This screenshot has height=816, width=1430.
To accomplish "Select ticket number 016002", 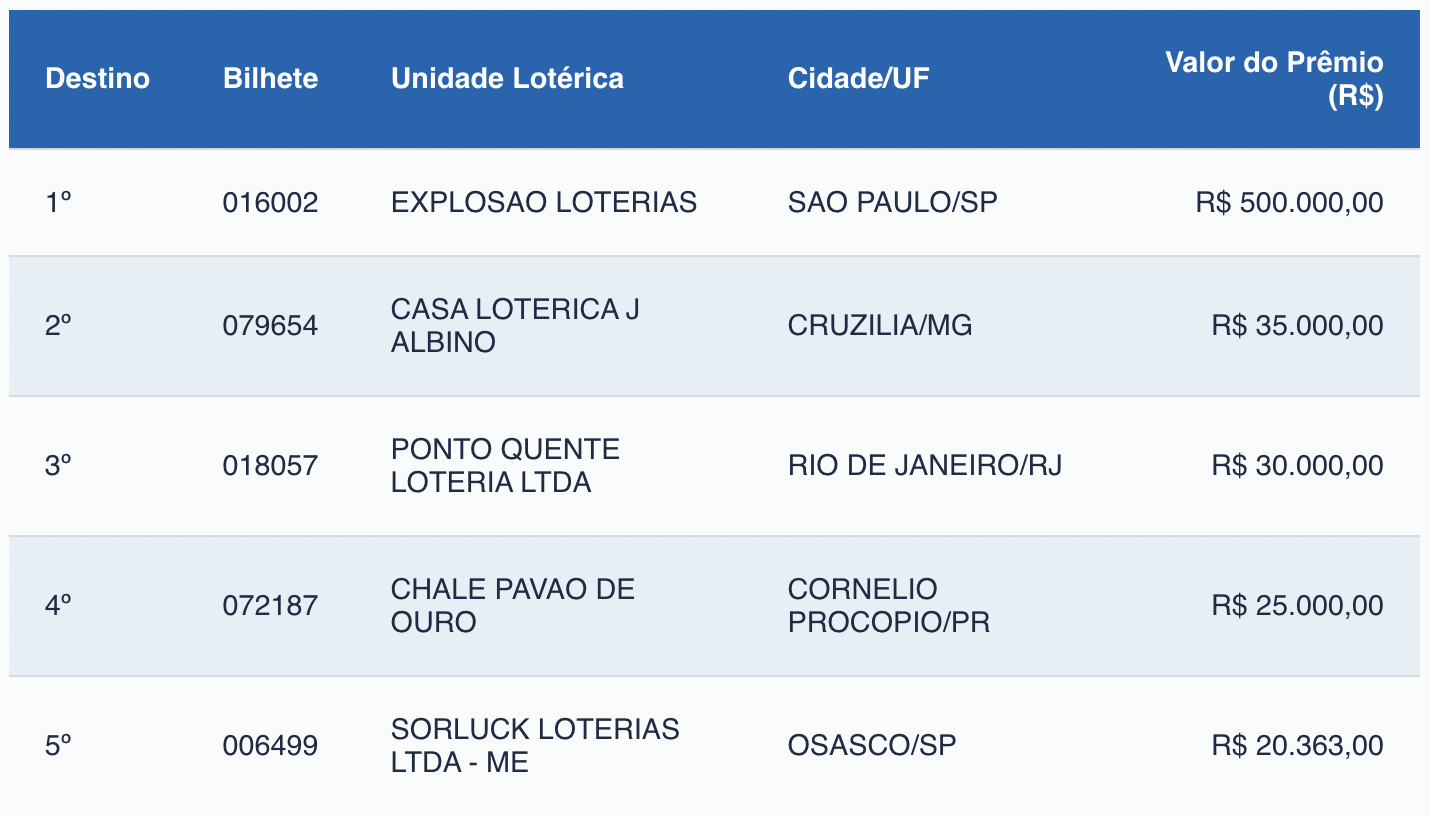I will point(270,203).
